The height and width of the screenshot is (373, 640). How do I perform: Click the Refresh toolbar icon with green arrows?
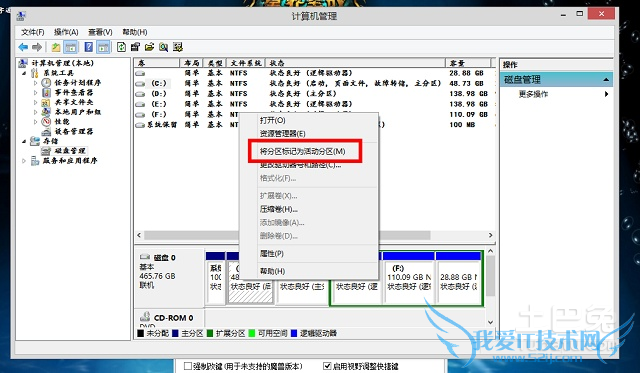pos(121,47)
